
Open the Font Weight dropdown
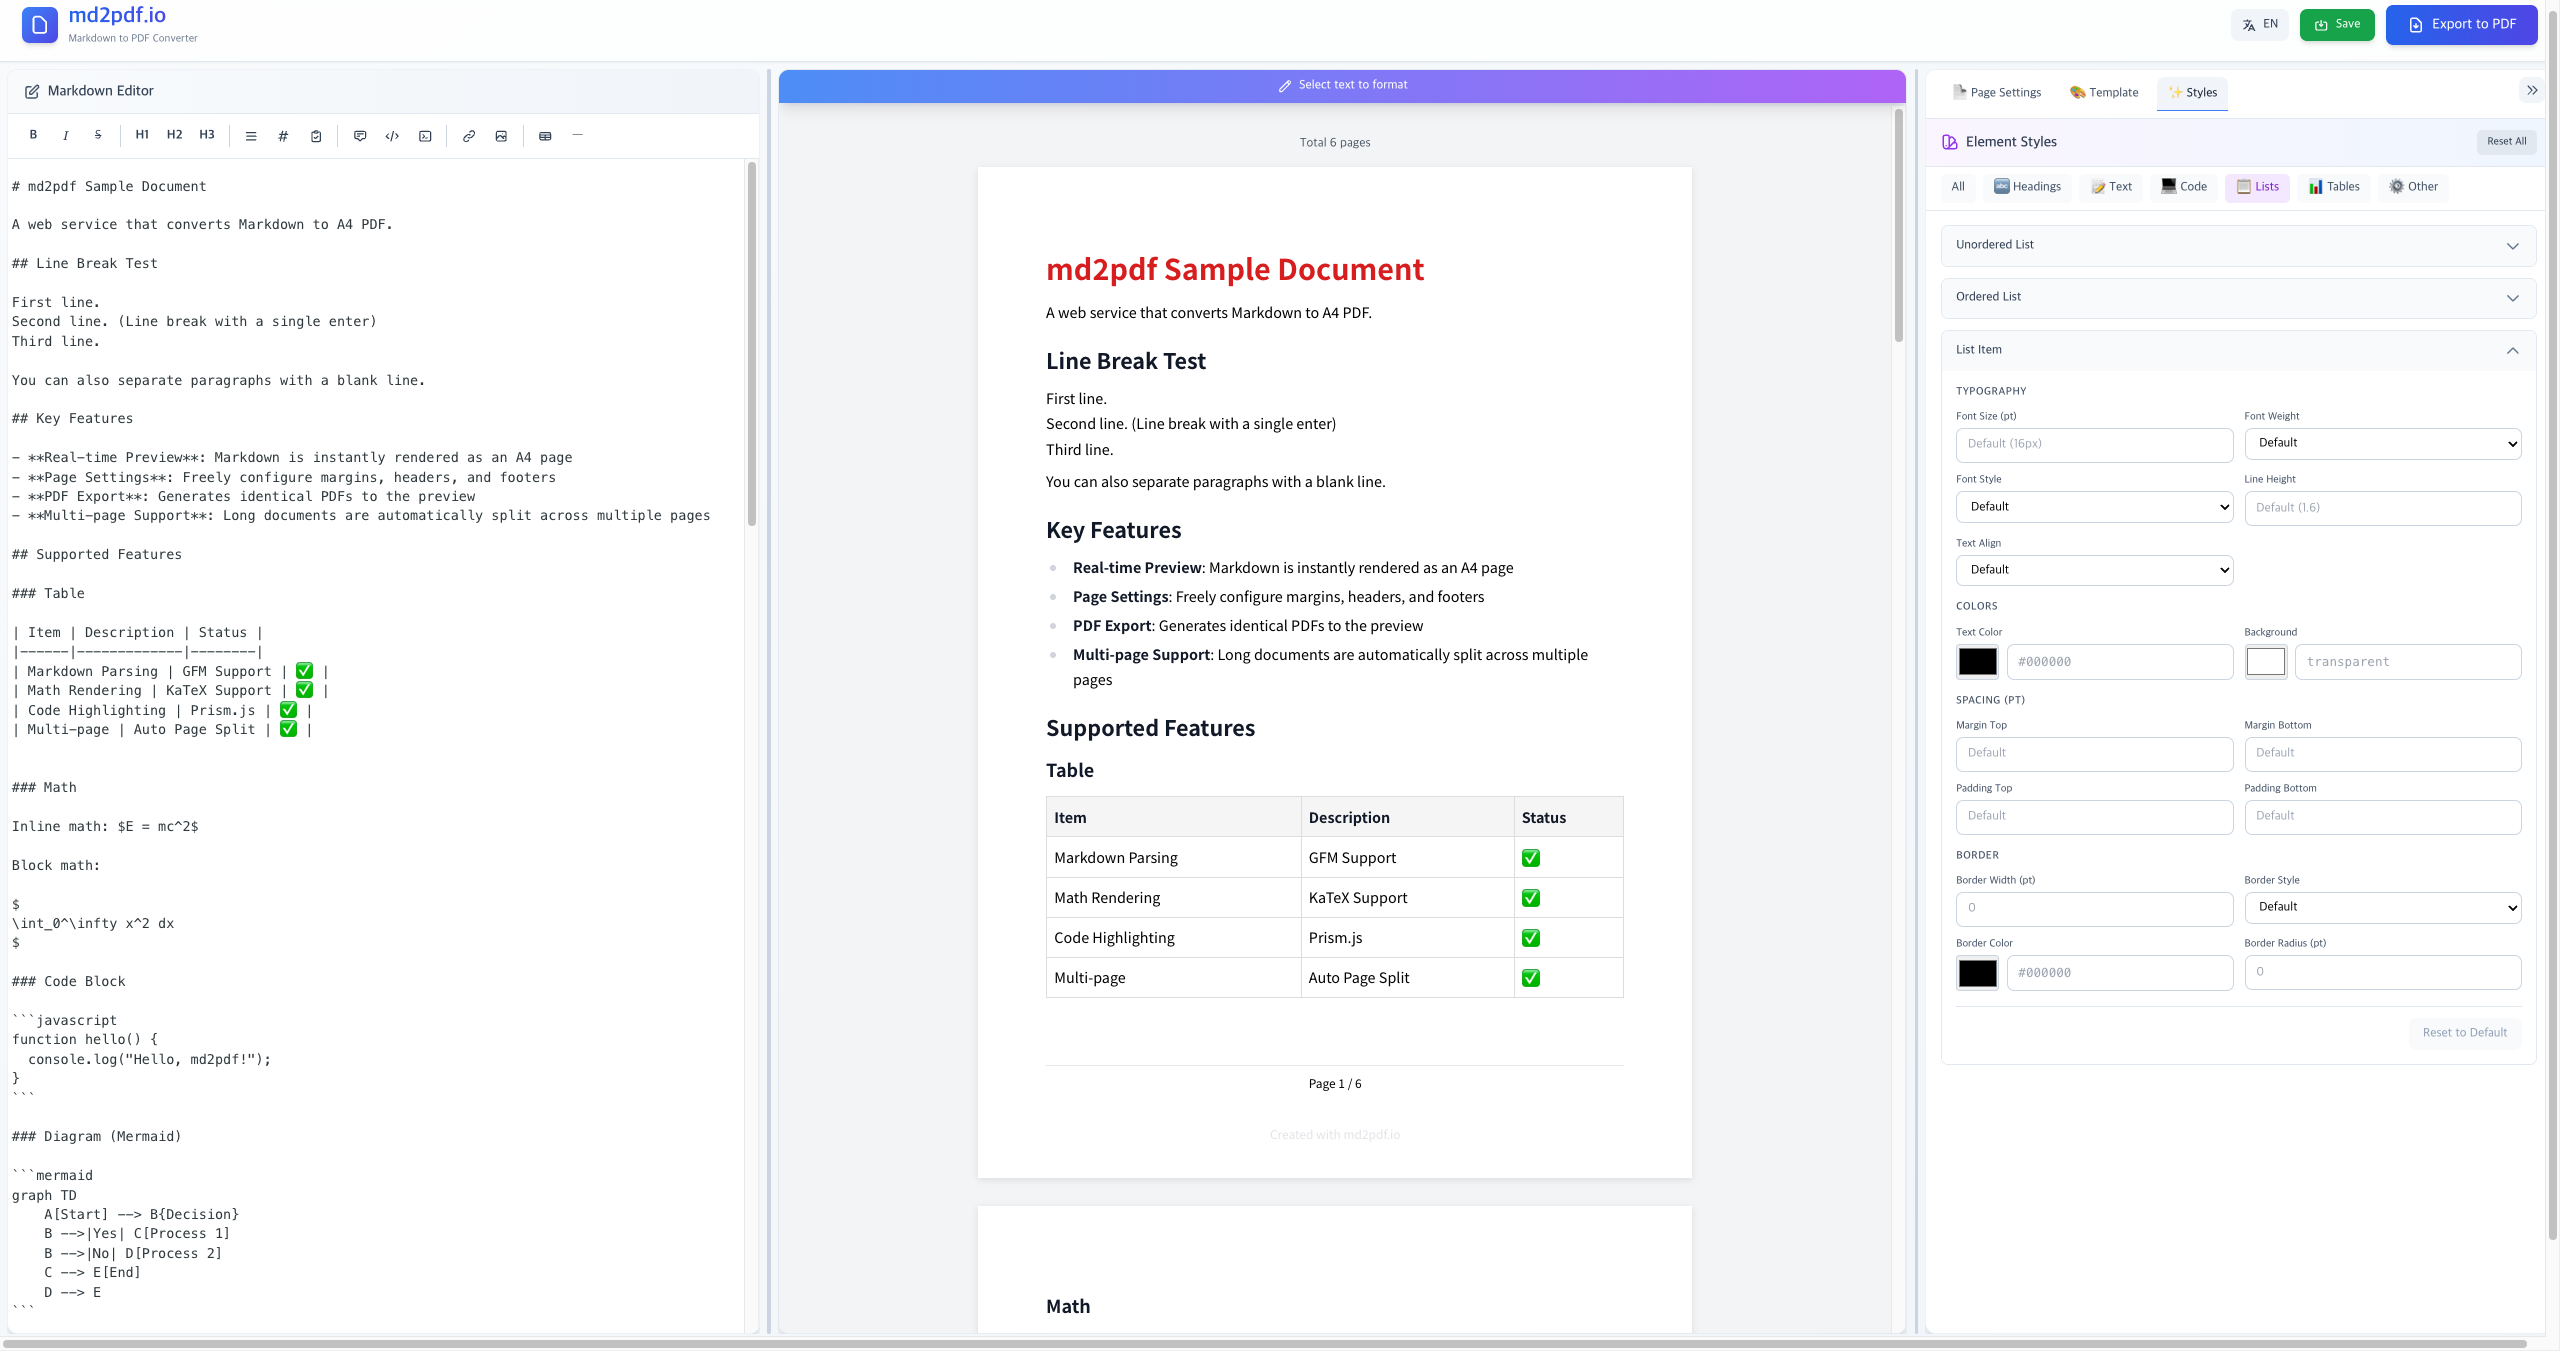click(x=2383, y=443)
